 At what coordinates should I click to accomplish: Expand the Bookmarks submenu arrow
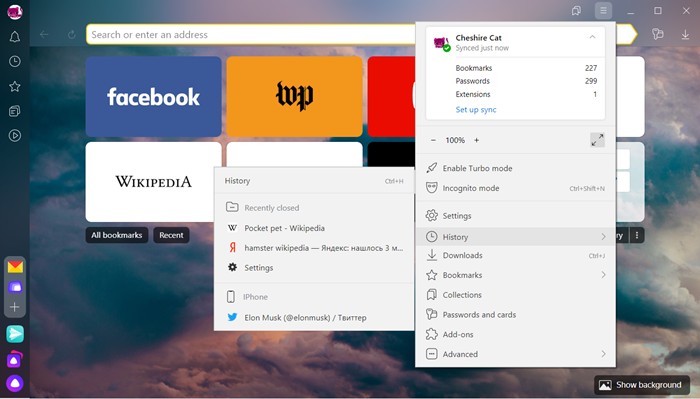(603, 275)
